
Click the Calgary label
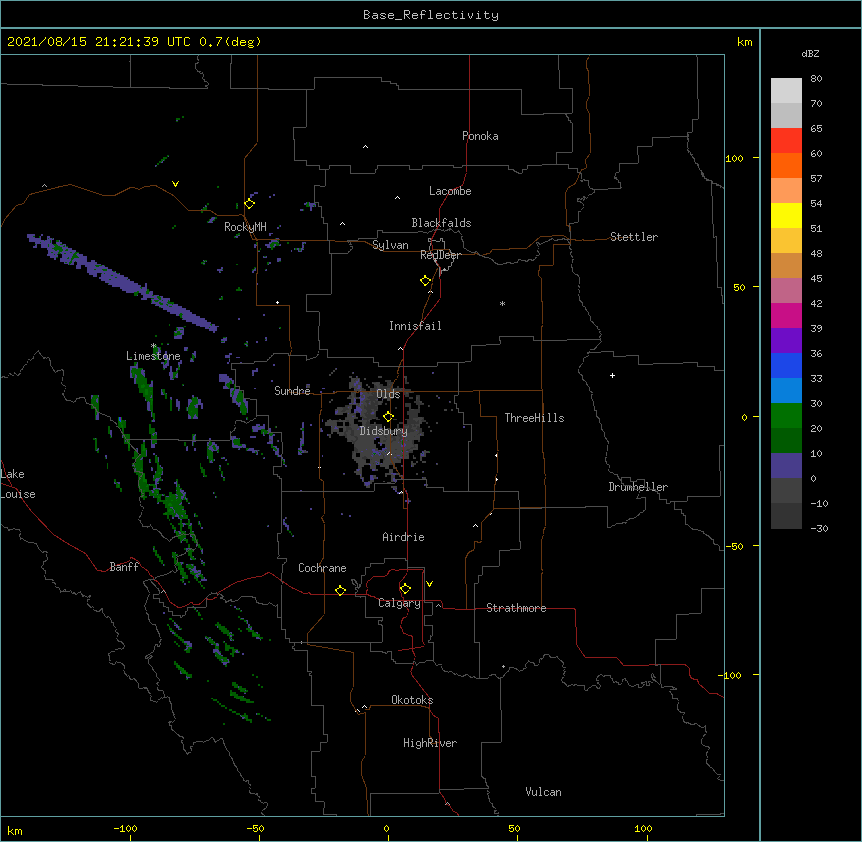tap(399, 603)
